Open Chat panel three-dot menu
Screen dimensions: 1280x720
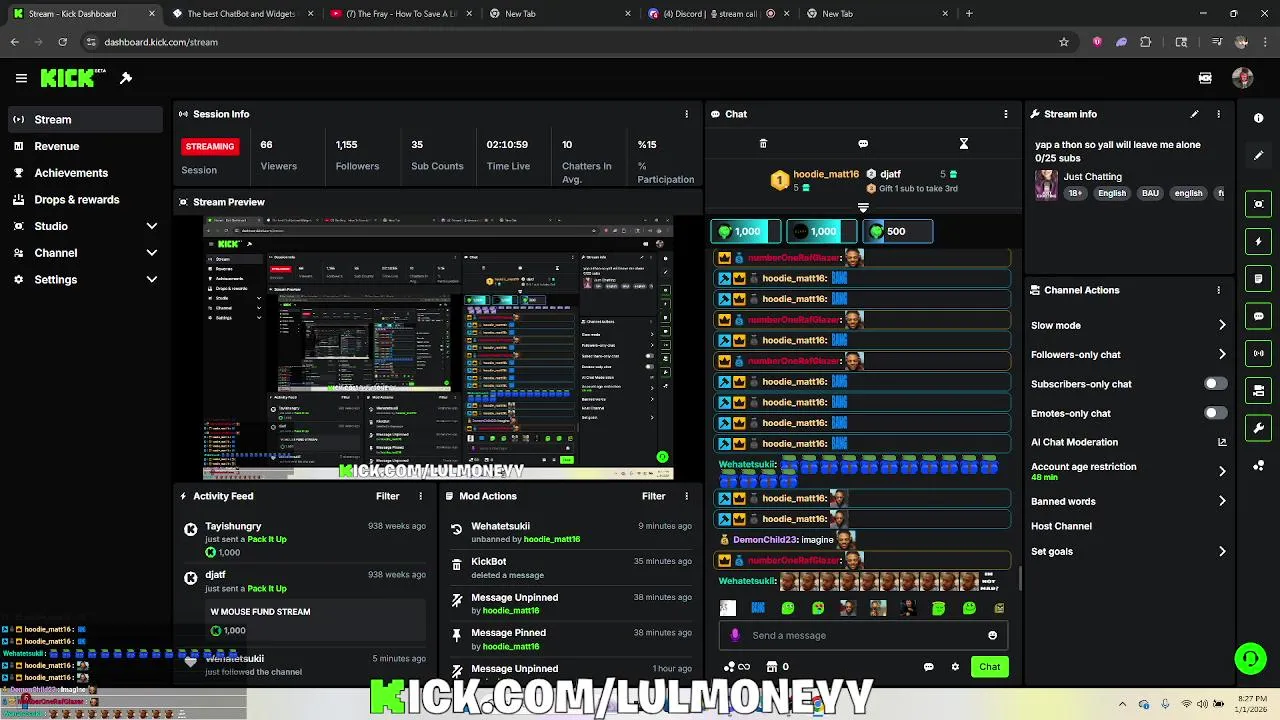(1006, 114)
